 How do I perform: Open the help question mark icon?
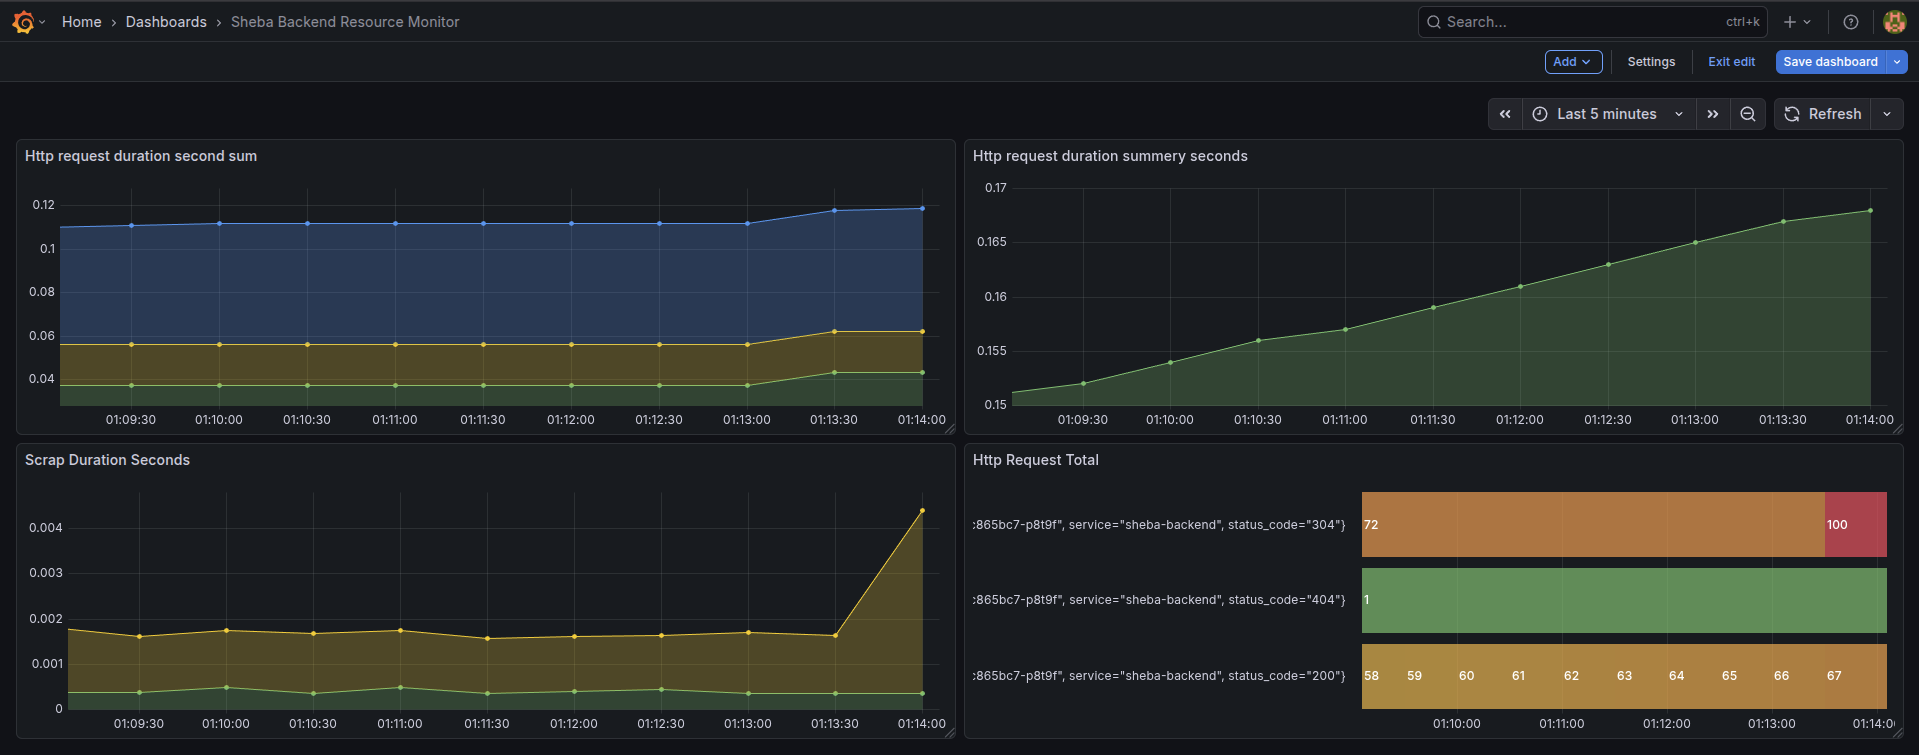click(x=1851, y=22)
